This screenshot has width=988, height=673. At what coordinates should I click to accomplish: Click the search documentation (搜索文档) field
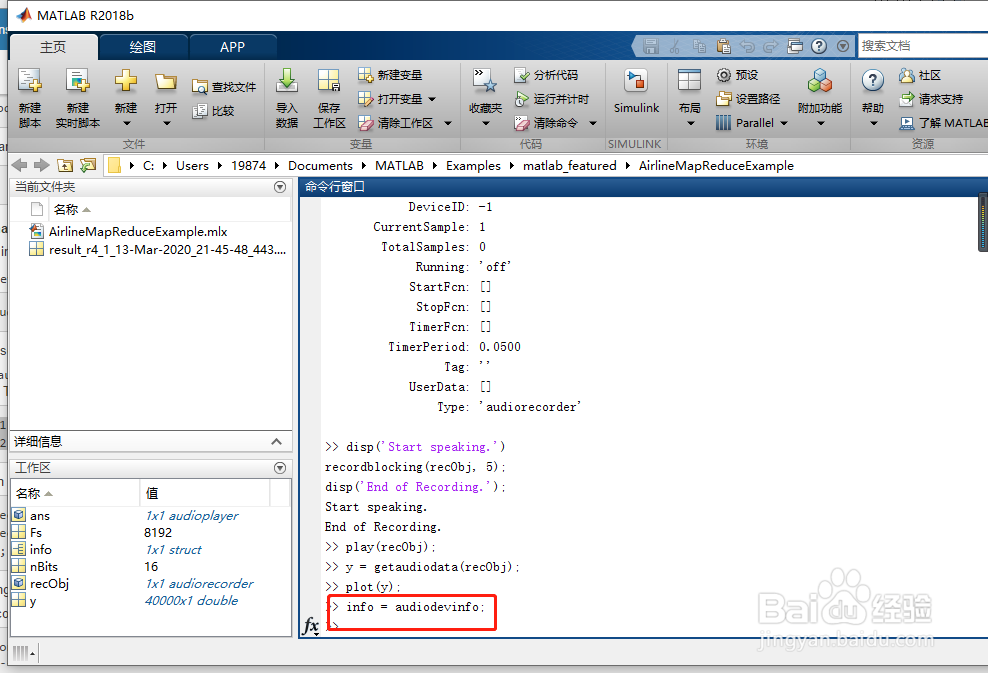[924, 46]
